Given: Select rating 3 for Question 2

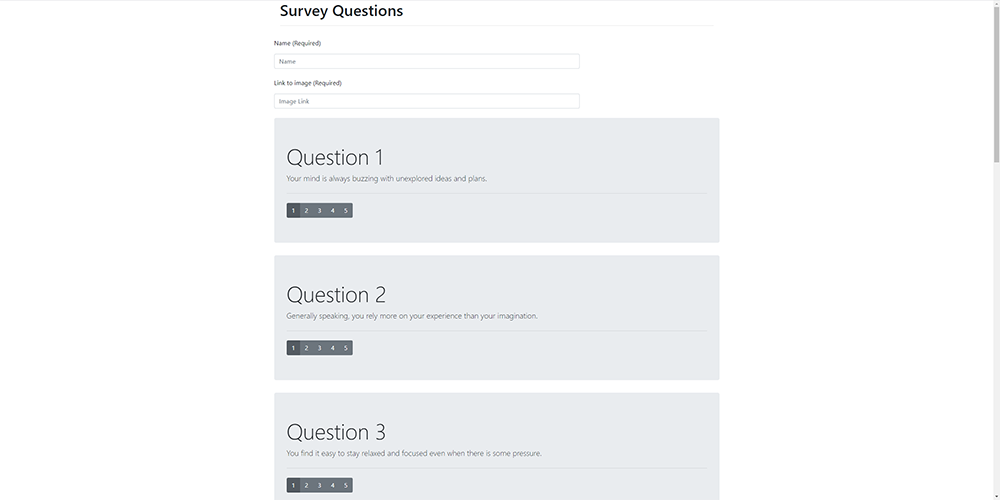Looking at the screenshot, I should tap(319, 348).
